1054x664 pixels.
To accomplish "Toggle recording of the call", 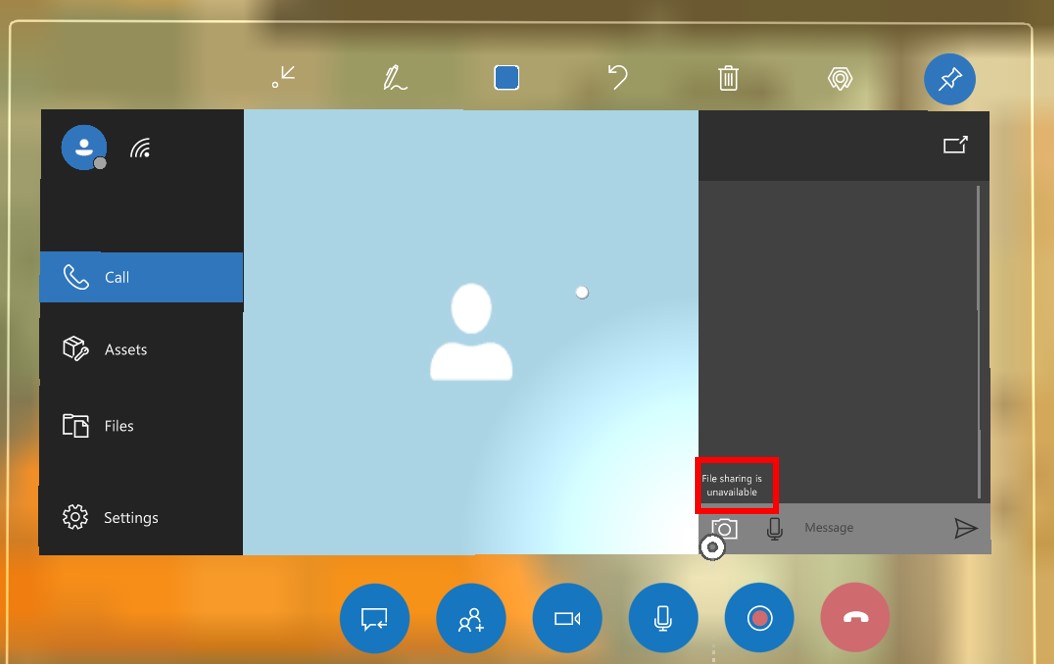I will 759,618.
